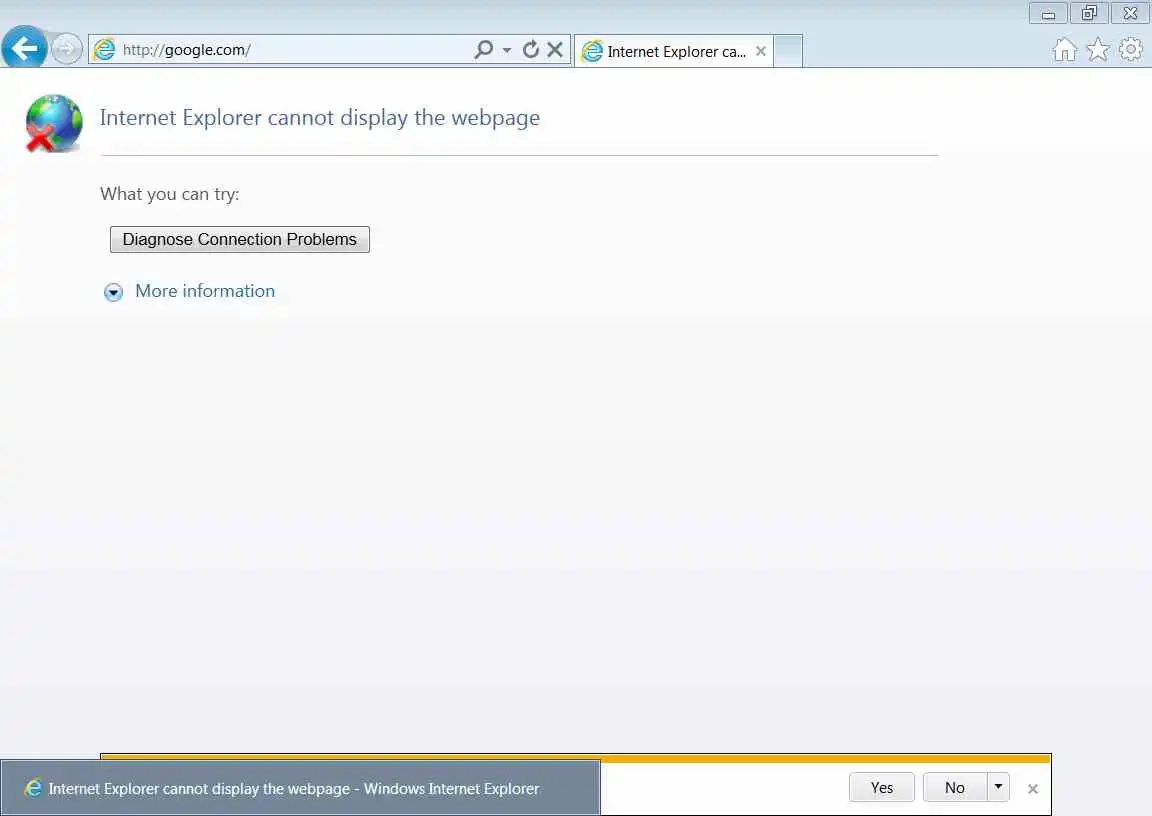Open the Tools gear menu
Image resolution: width=1152 pixels, height=816 pixels.
pos(1131,49)
